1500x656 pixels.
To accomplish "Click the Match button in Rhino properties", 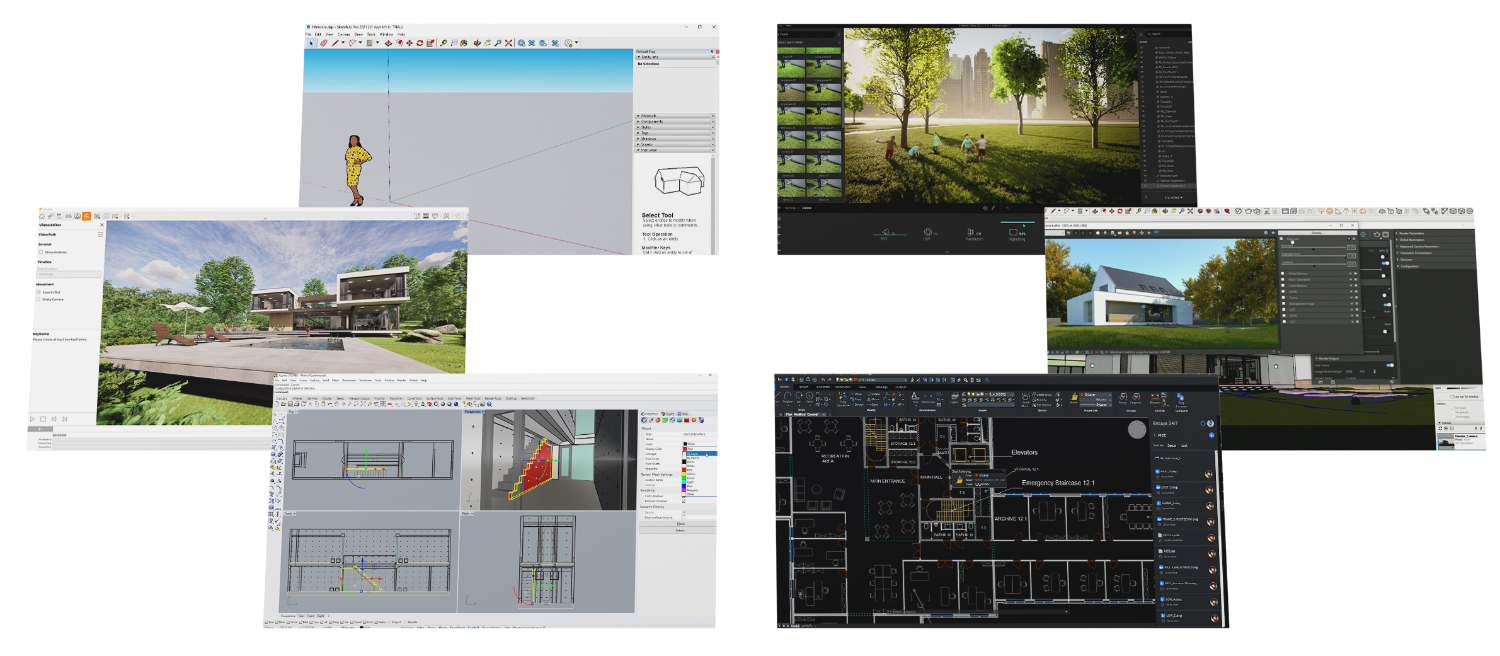I will click(x=681, y=522).
